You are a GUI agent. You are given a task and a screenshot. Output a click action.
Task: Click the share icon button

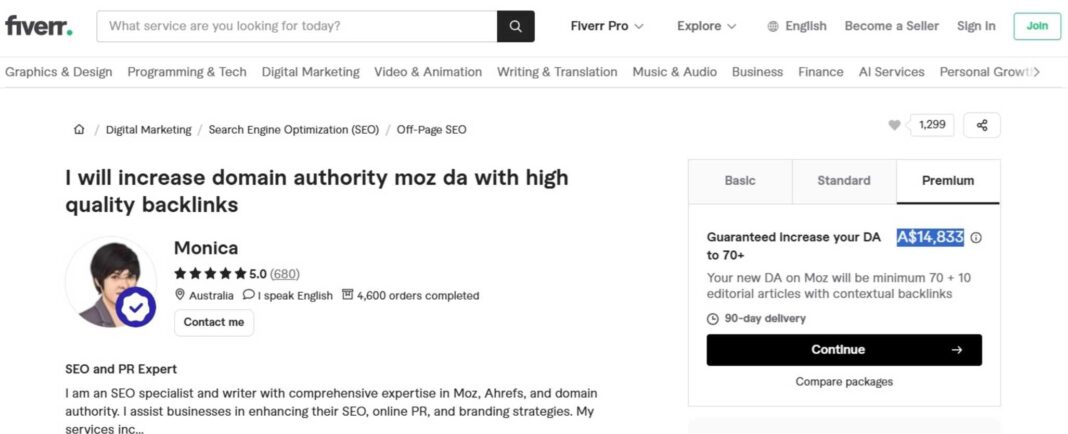point(982,125)
